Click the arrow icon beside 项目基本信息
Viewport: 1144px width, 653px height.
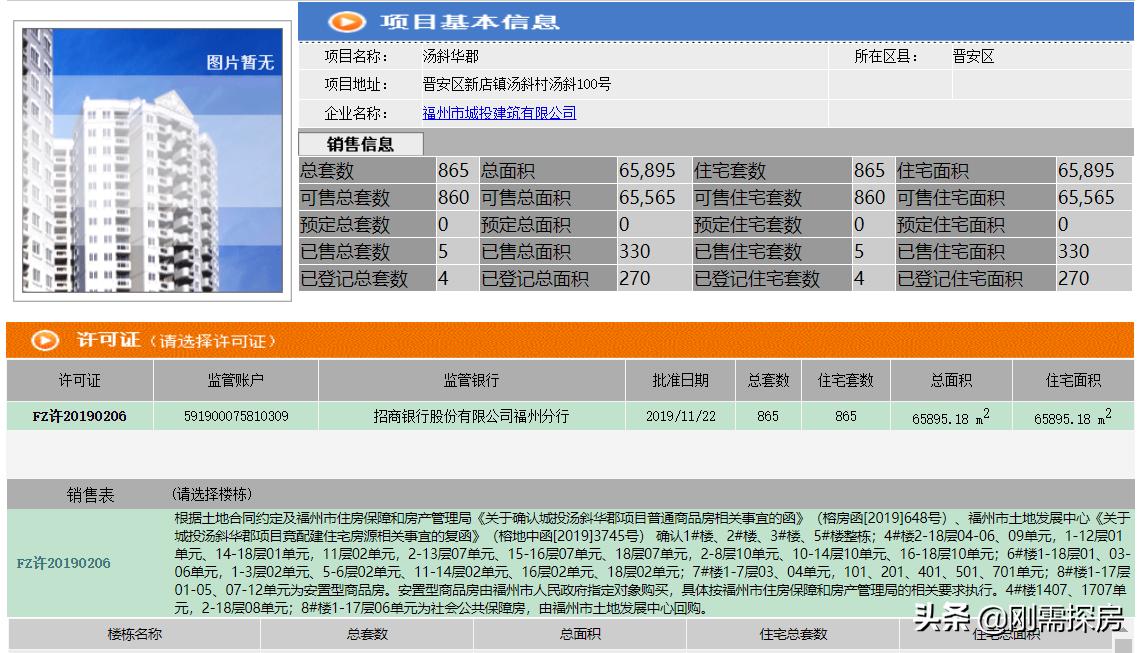pos(345,21)
